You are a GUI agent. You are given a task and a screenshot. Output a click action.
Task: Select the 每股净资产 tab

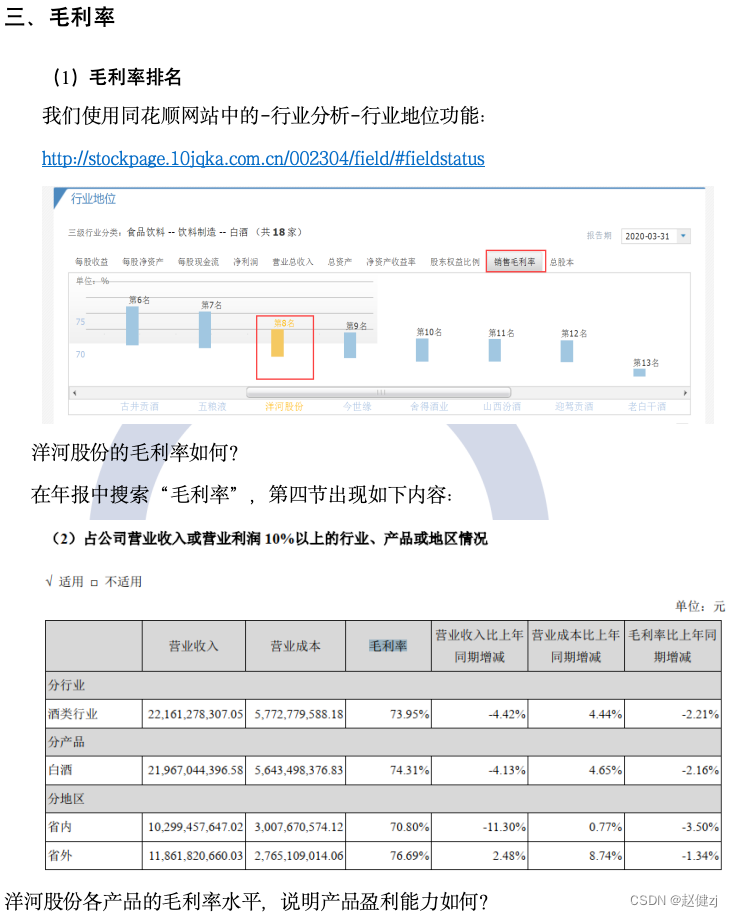tap(143, 262)
